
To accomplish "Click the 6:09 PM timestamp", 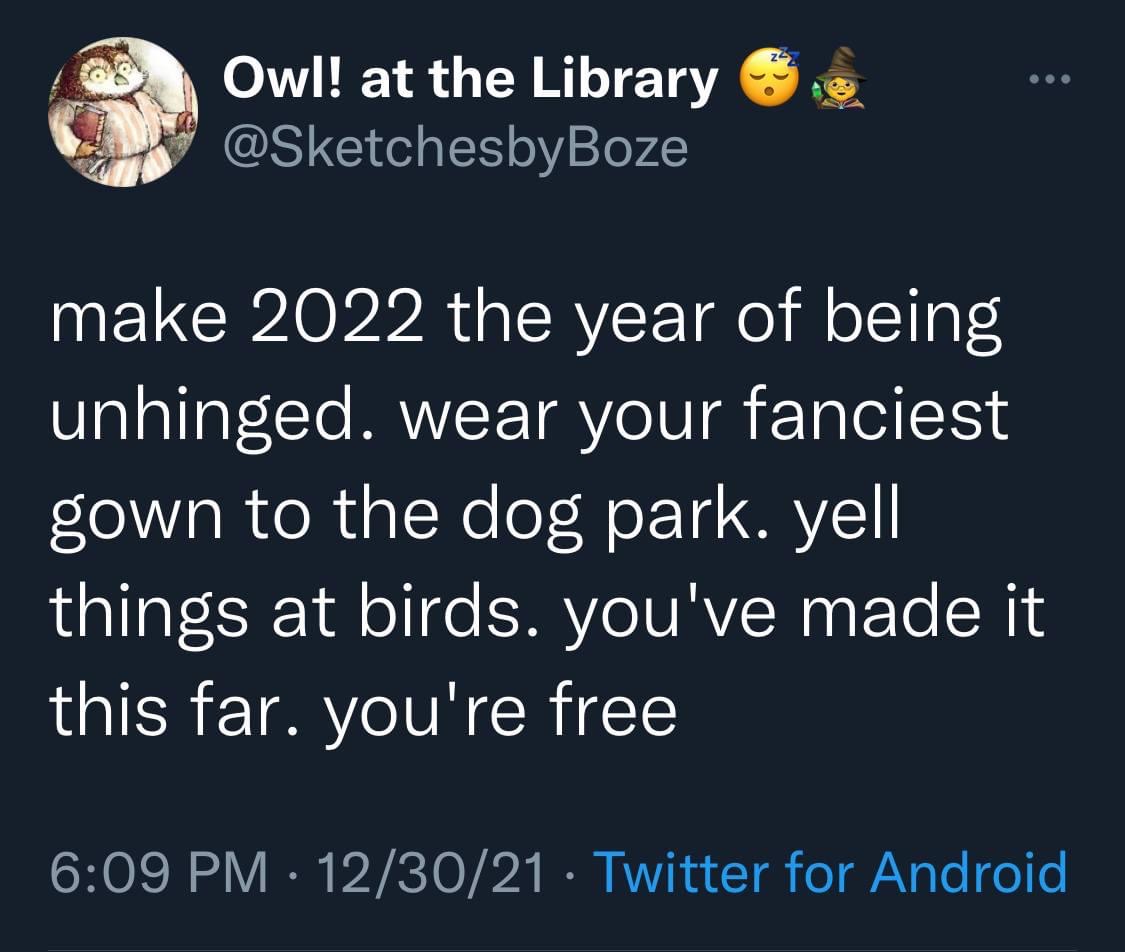I will [158, 871].
